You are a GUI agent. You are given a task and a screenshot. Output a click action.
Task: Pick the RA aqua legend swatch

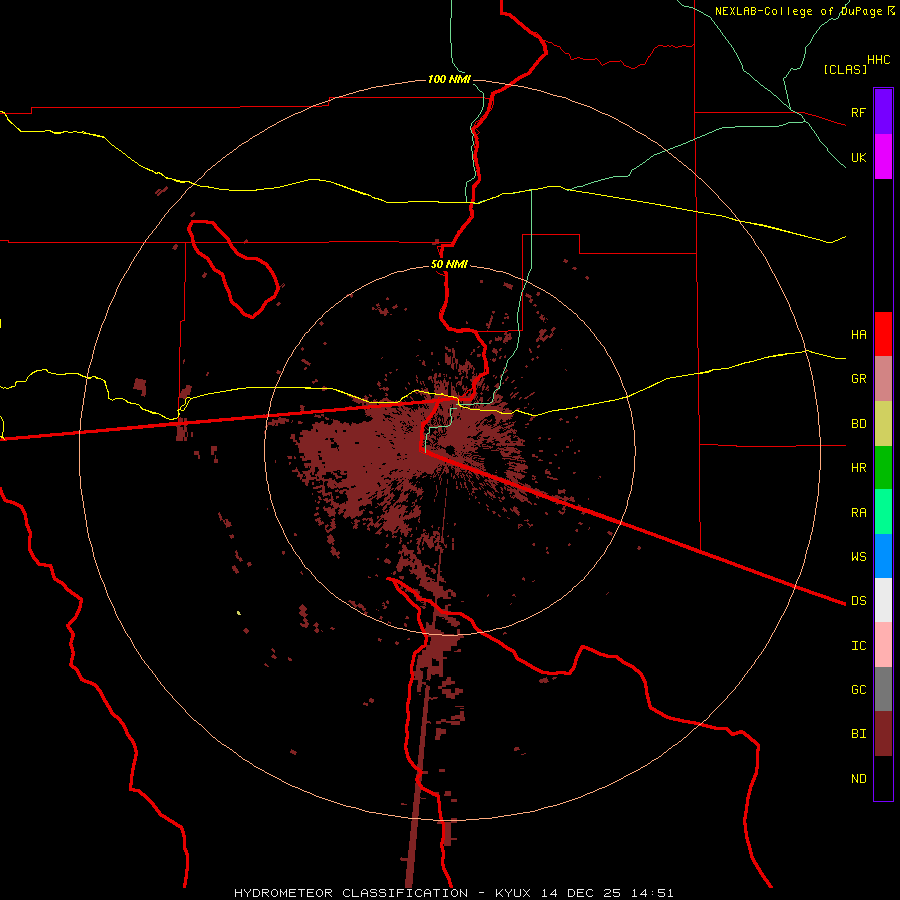883,512
